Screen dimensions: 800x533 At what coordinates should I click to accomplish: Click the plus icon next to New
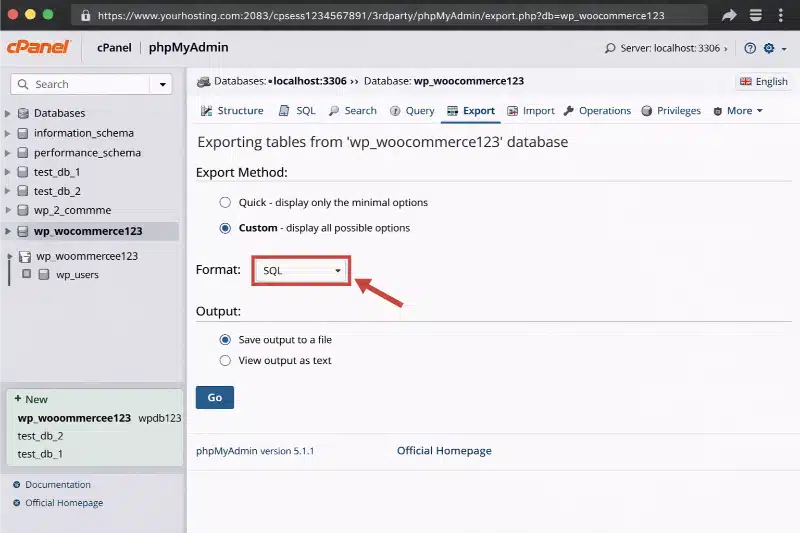[18, 398]
